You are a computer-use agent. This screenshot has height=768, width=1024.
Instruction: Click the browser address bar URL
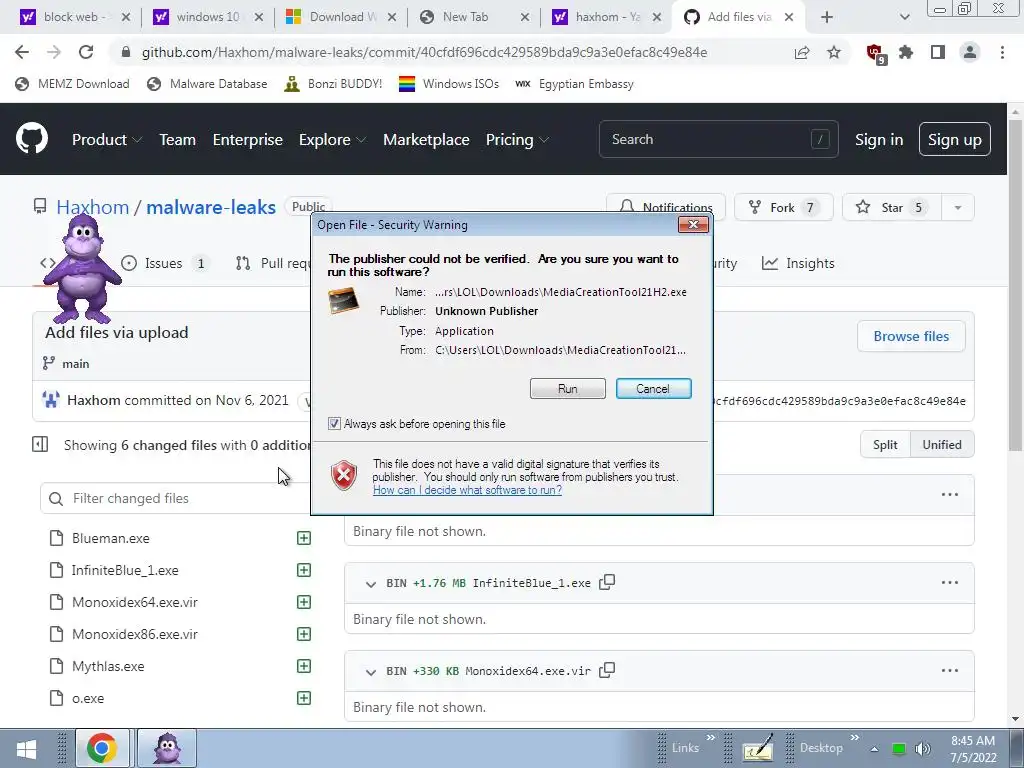(424, 52)
